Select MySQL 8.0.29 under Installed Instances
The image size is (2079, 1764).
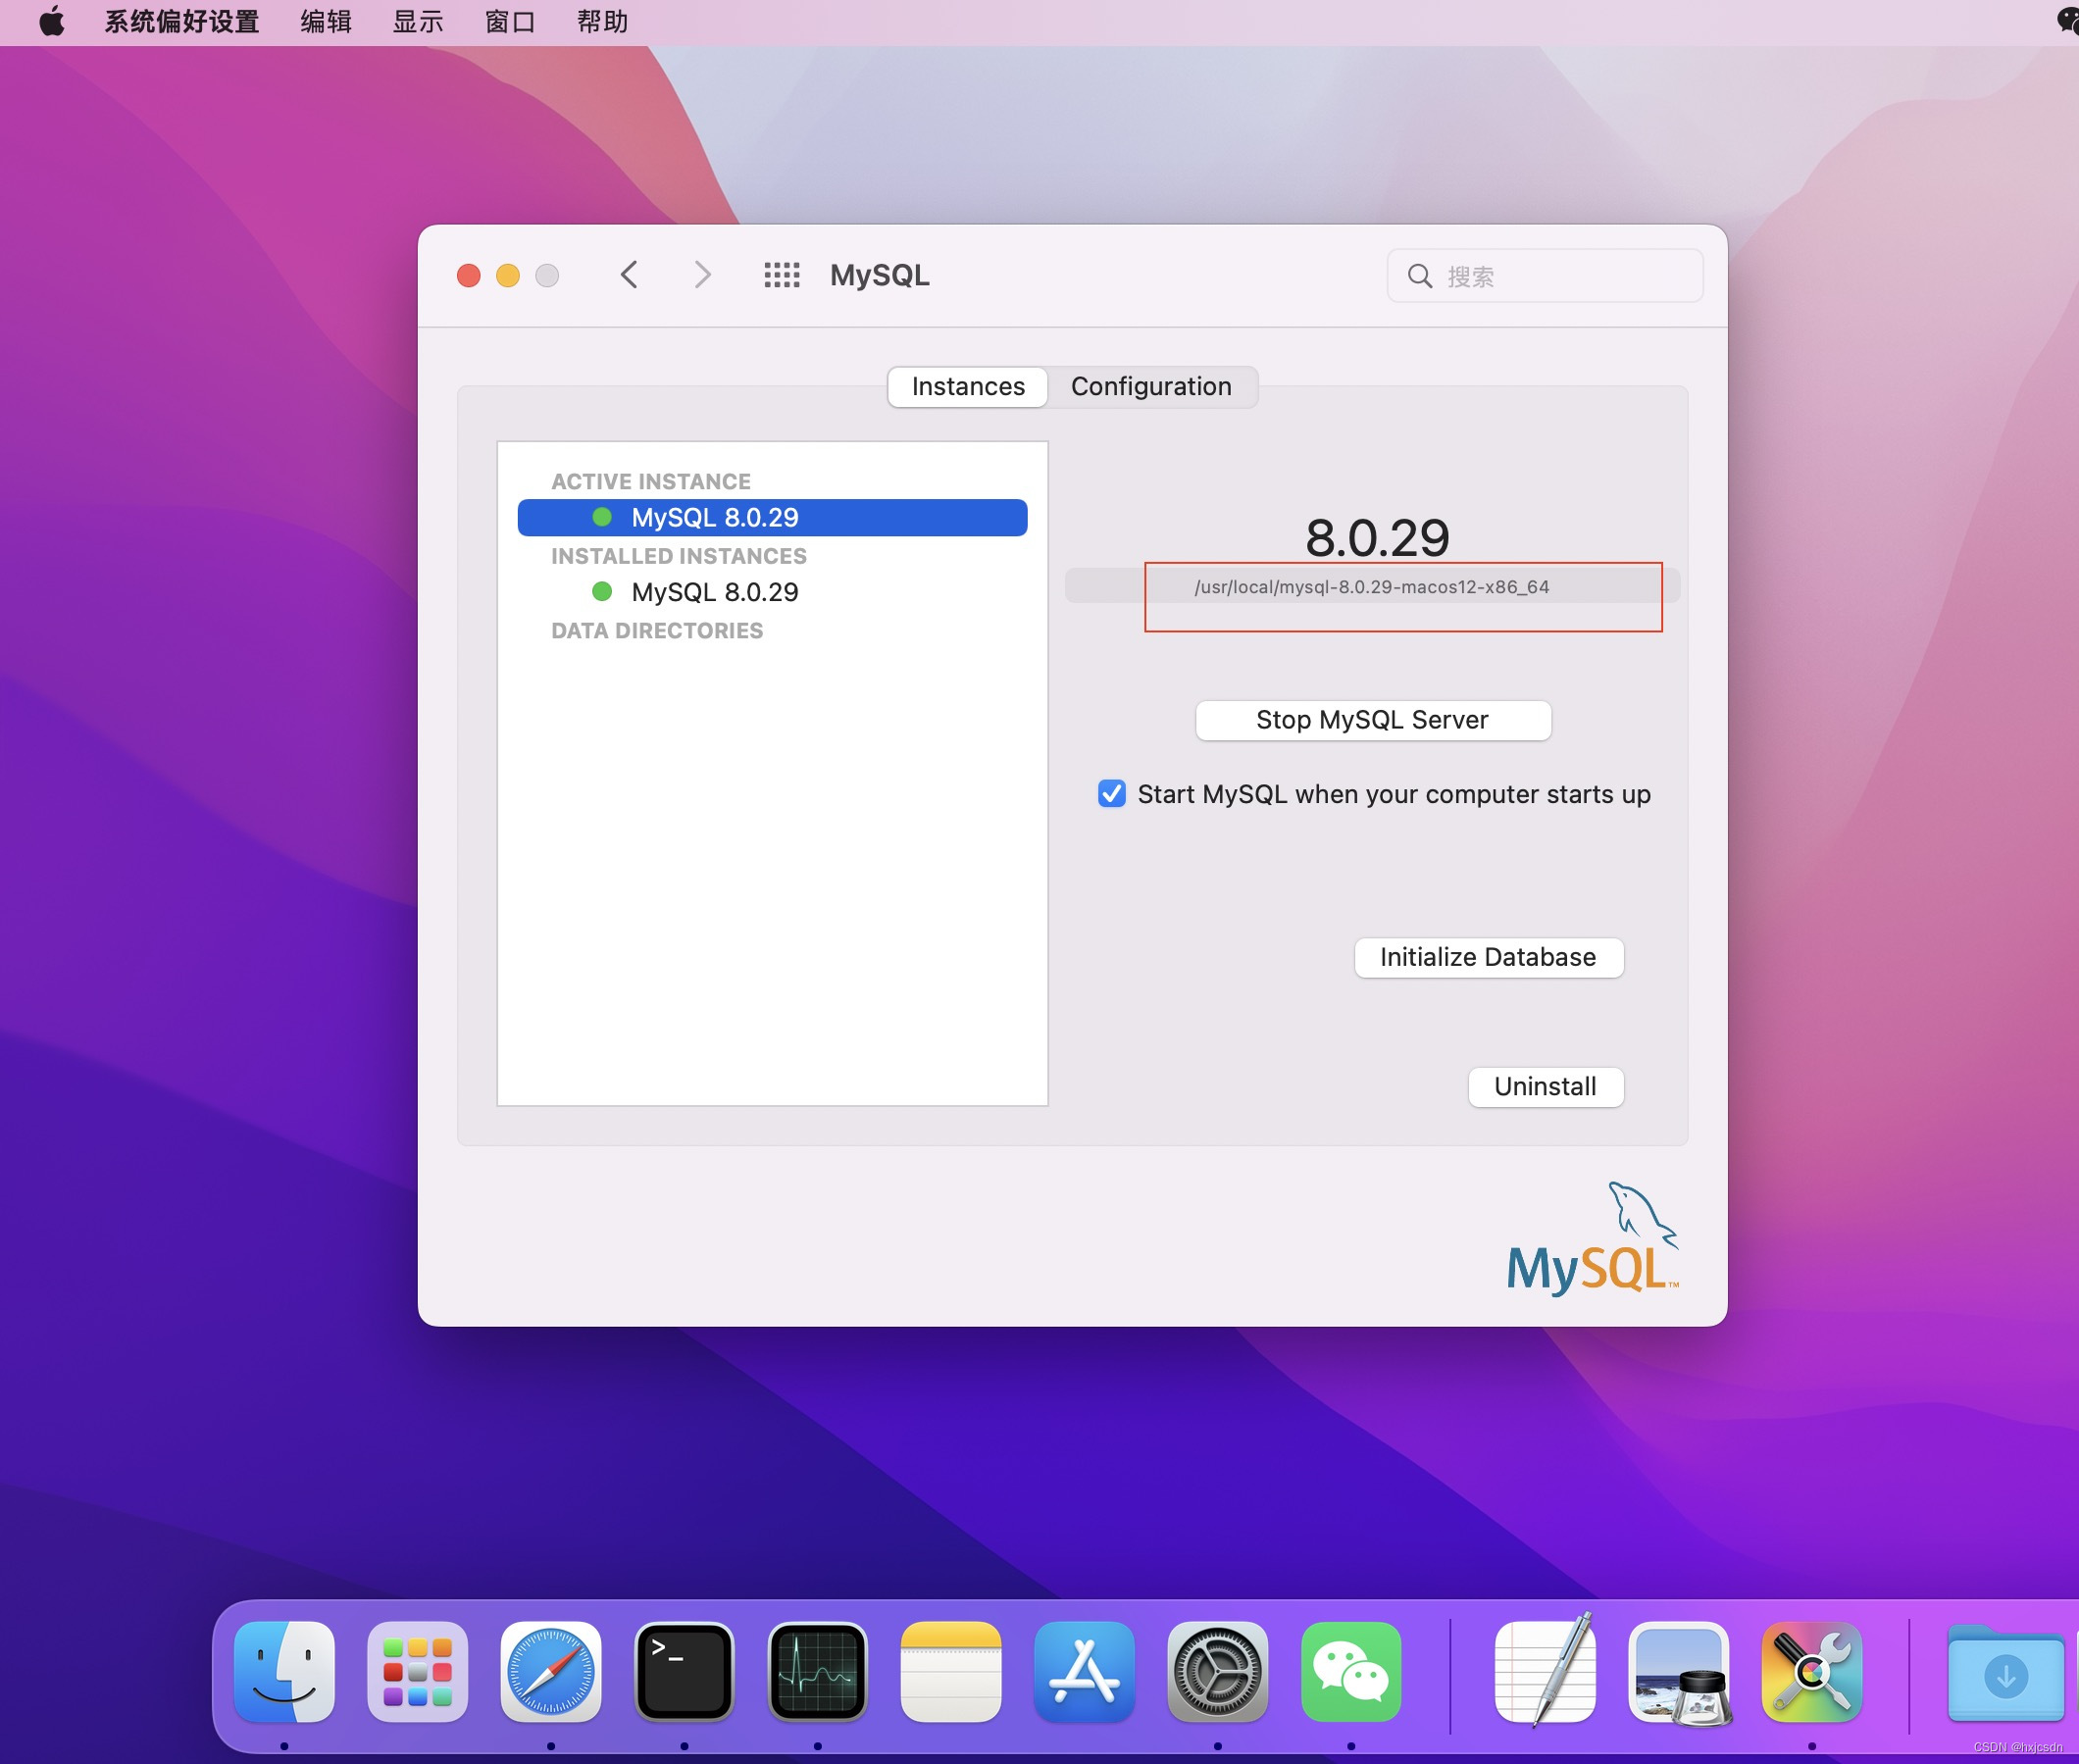coord(713,591)
